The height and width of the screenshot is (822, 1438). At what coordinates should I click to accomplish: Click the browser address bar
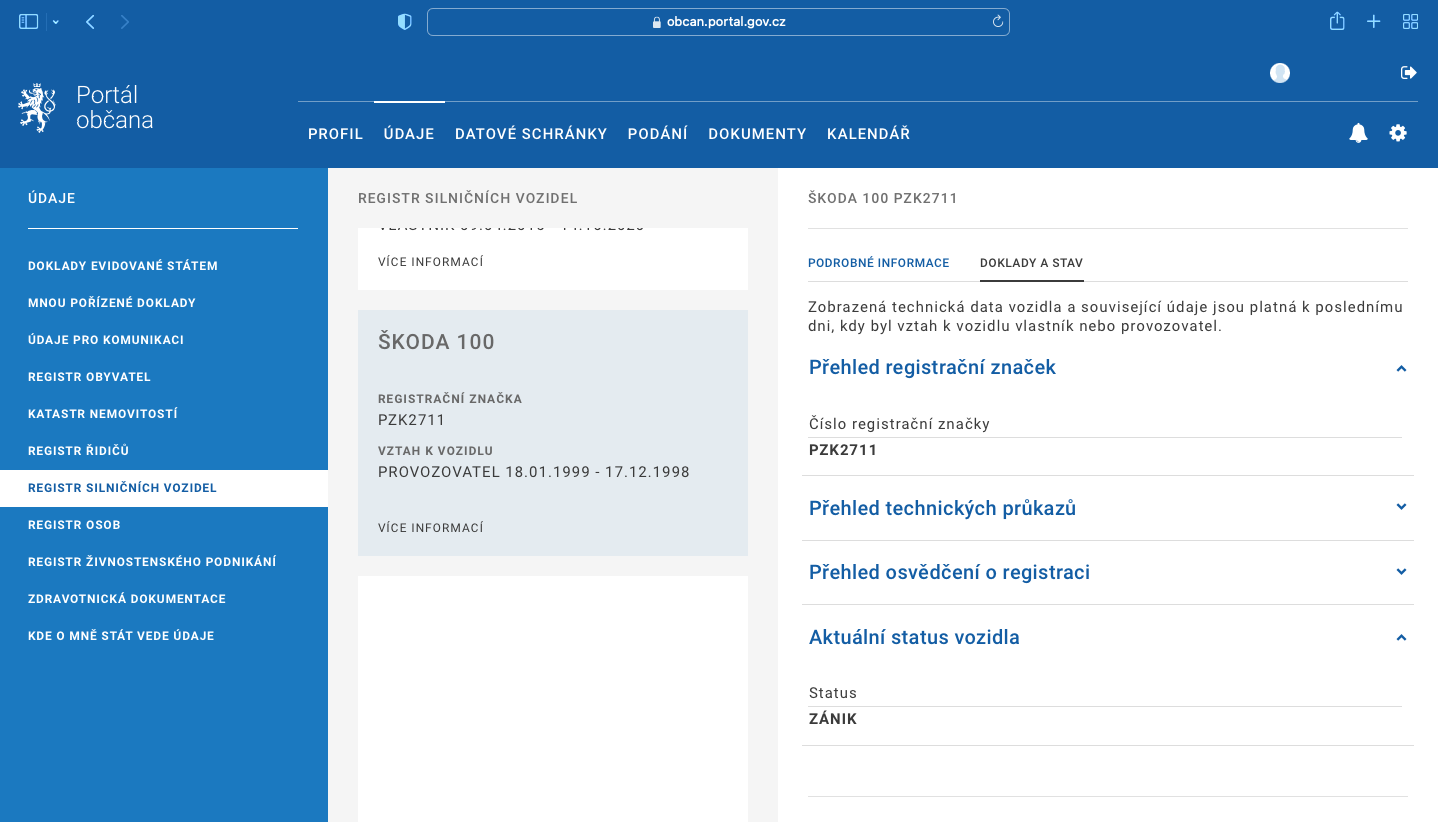coord(718,22)
